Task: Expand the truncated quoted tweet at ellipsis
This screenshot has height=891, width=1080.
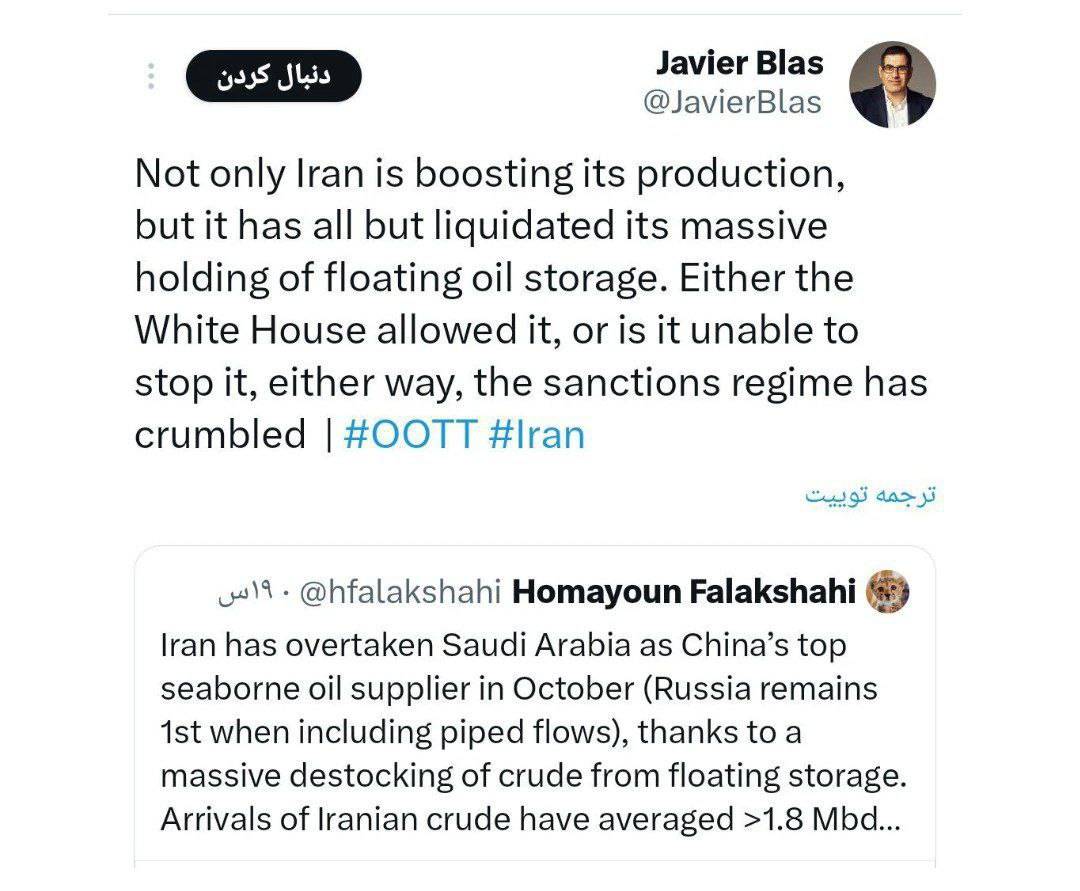Action: point(891,819)
